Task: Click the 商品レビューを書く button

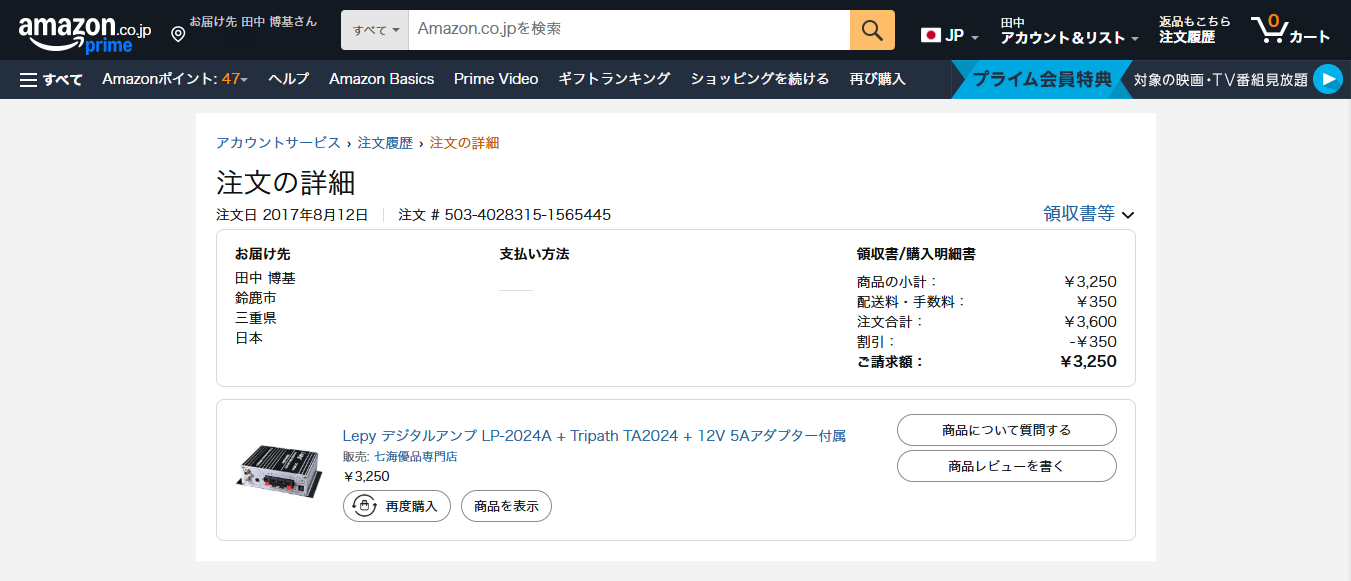Action: click(x=1006, y=466)
